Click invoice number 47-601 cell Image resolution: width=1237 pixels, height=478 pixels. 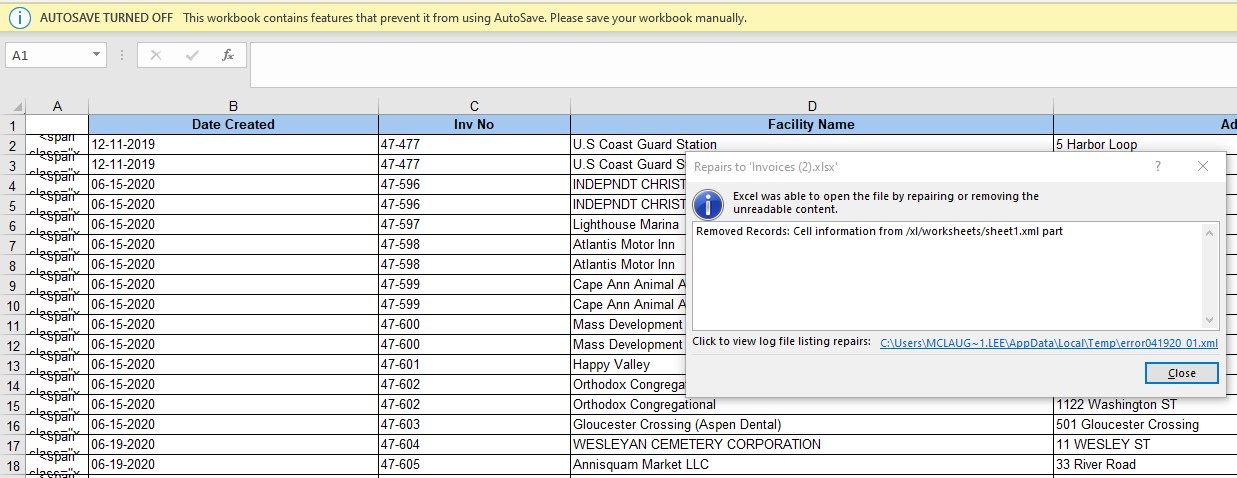(x=474, y=365)
